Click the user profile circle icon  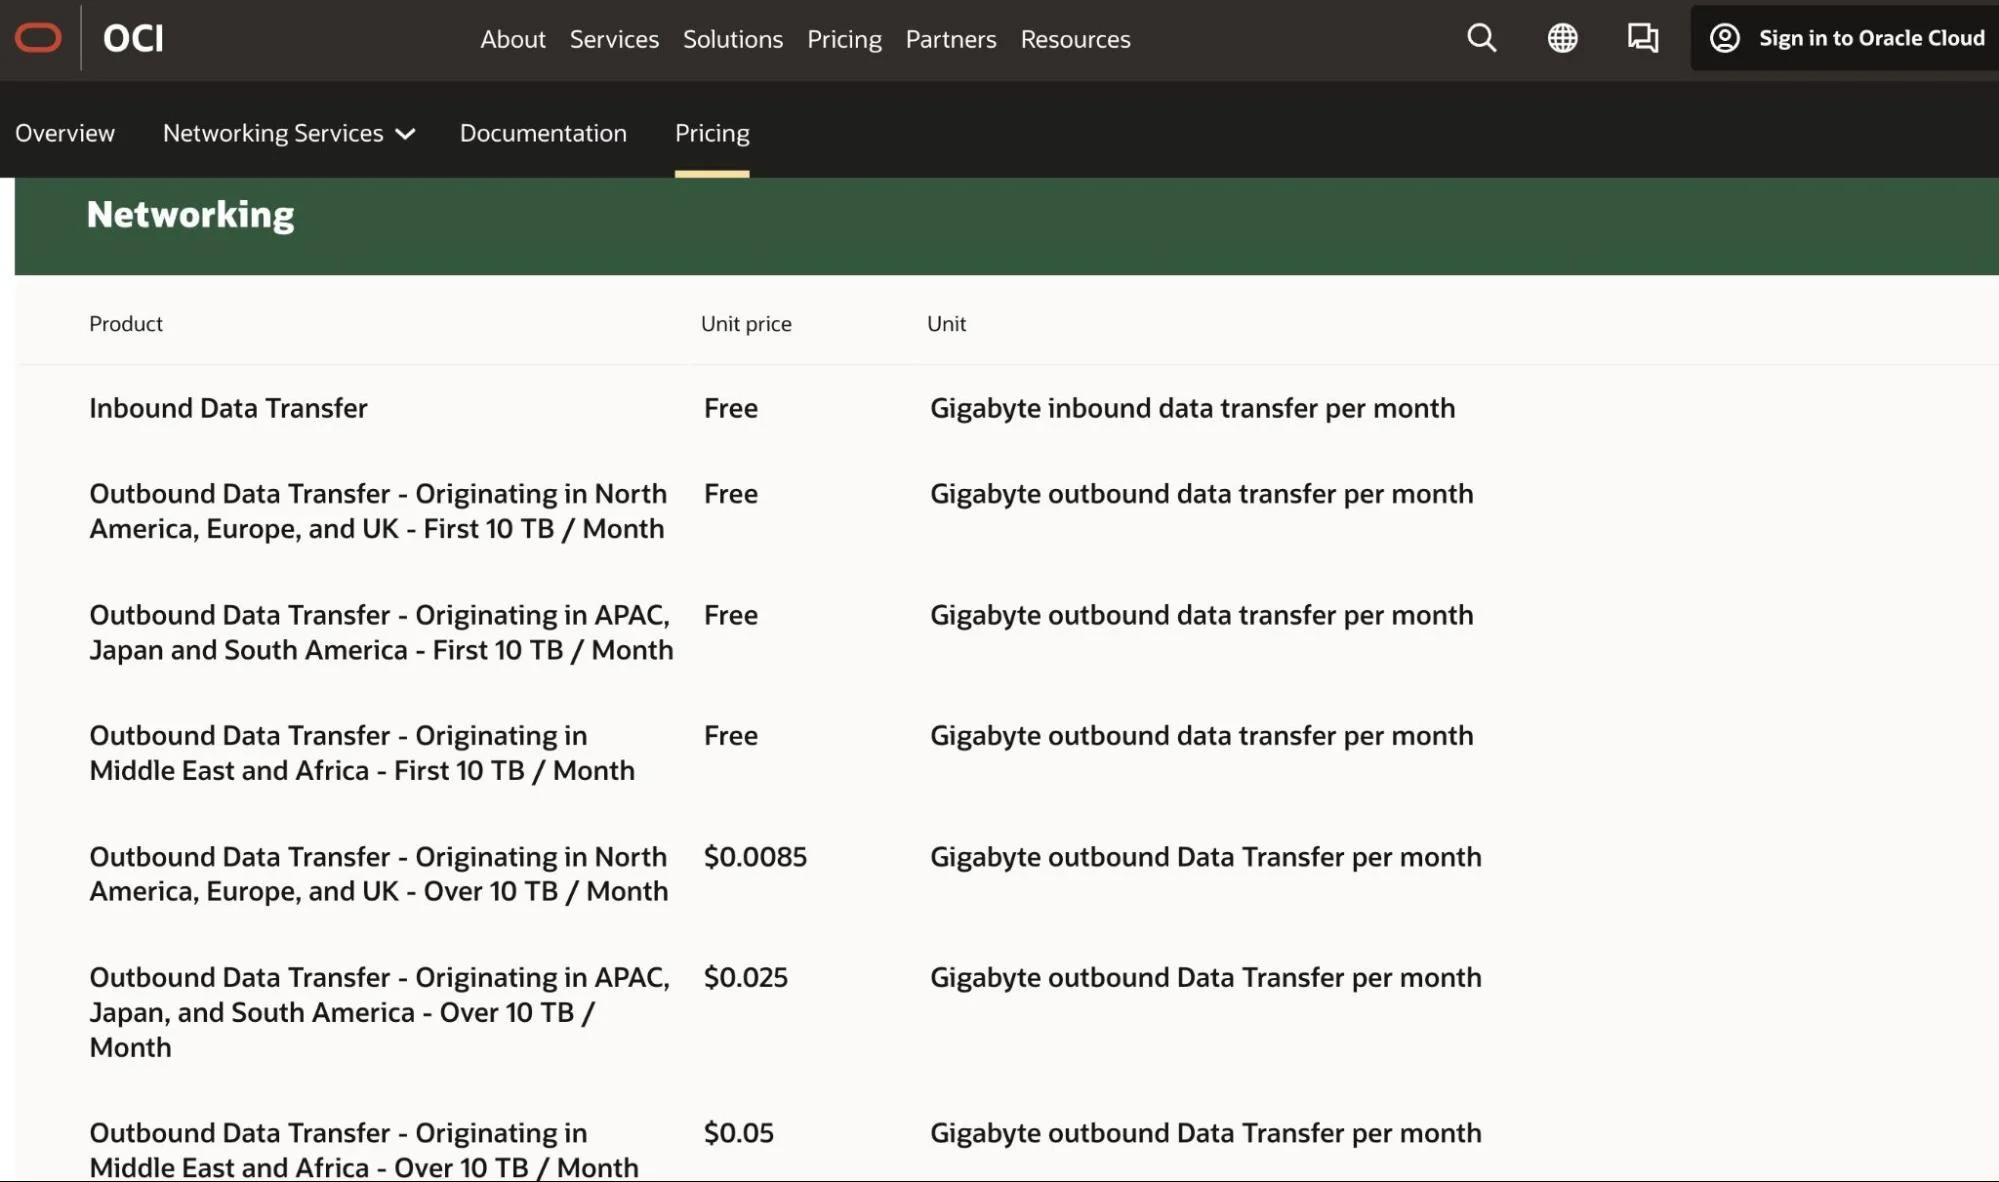click(1724, 38)
